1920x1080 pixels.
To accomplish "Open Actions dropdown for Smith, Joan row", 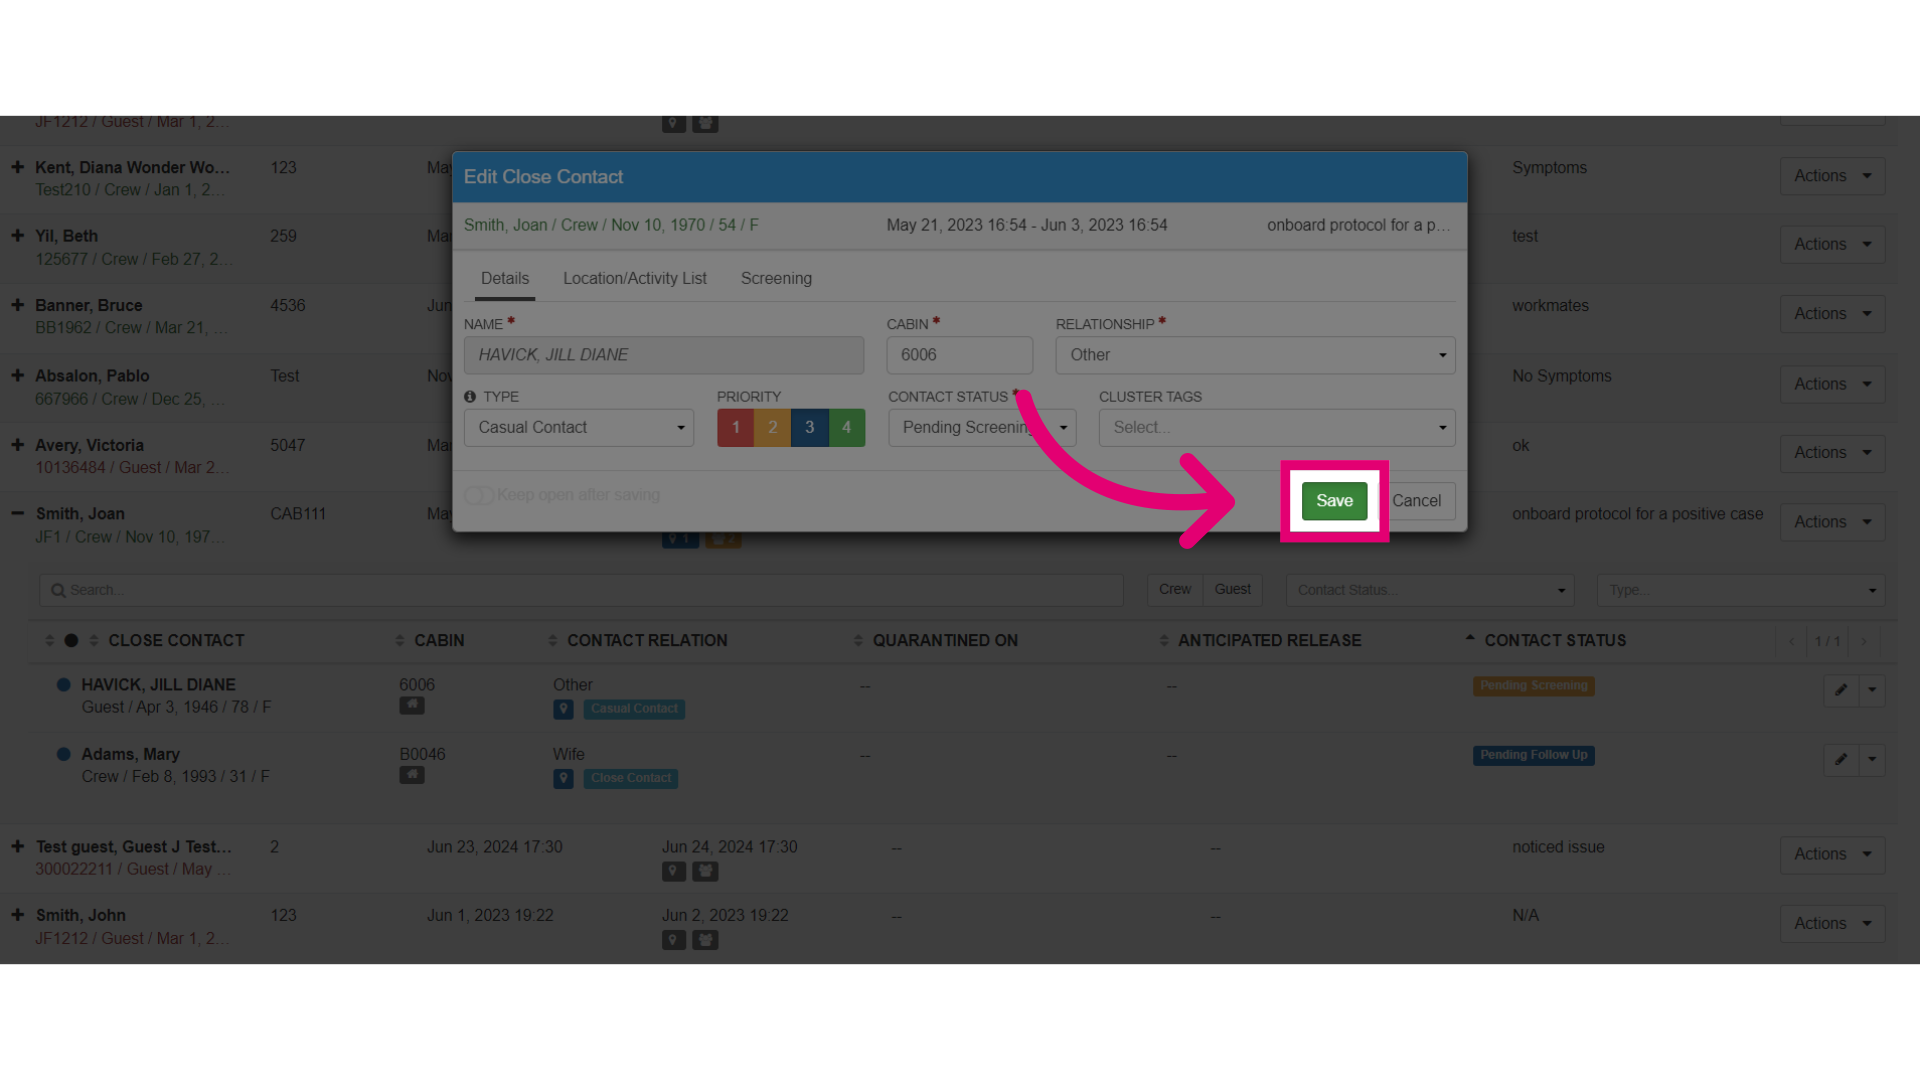I will tap(1832, 522).
